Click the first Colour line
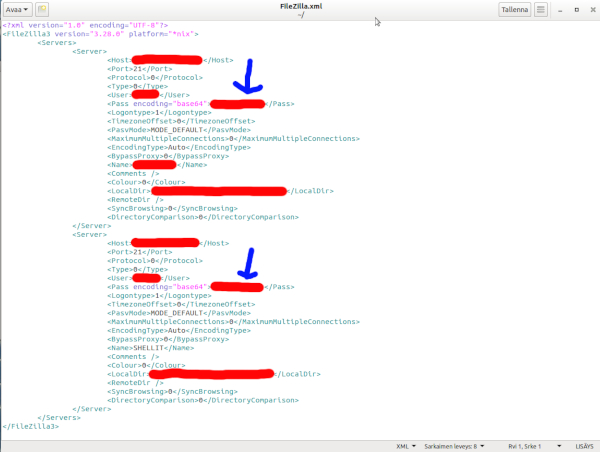The image size is (600, 452). point(146,182)
